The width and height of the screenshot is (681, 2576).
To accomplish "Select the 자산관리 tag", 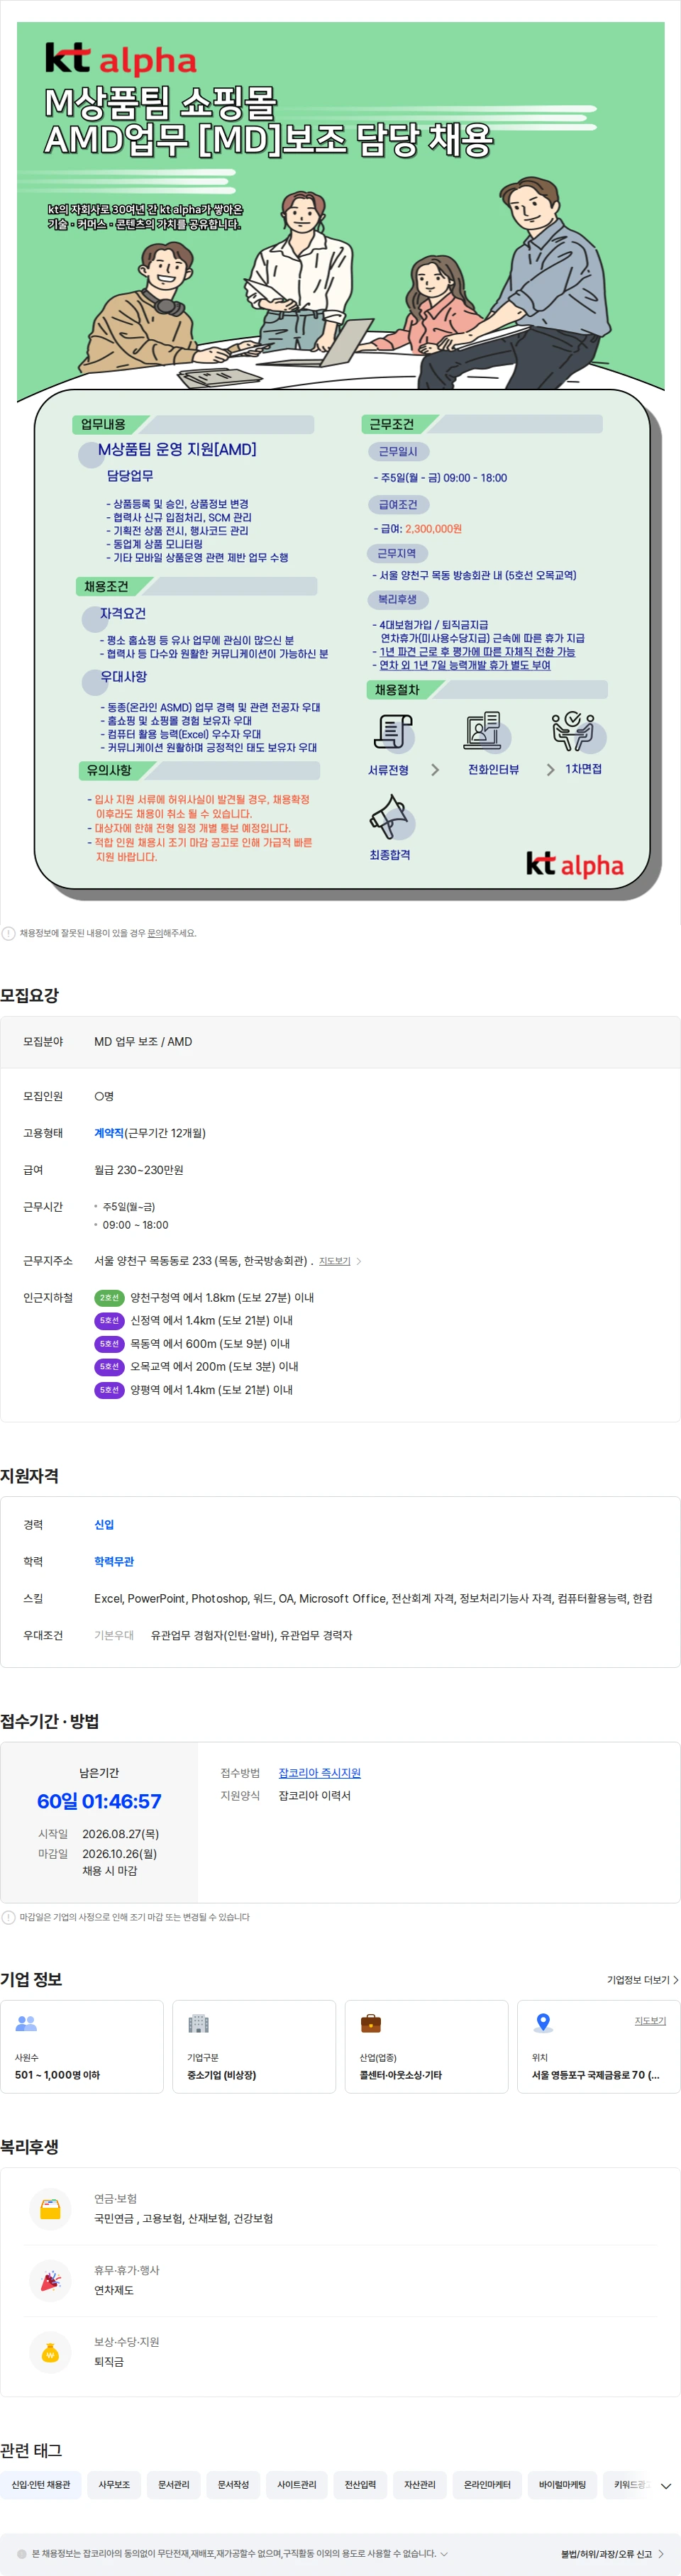I will [420, 2485].
